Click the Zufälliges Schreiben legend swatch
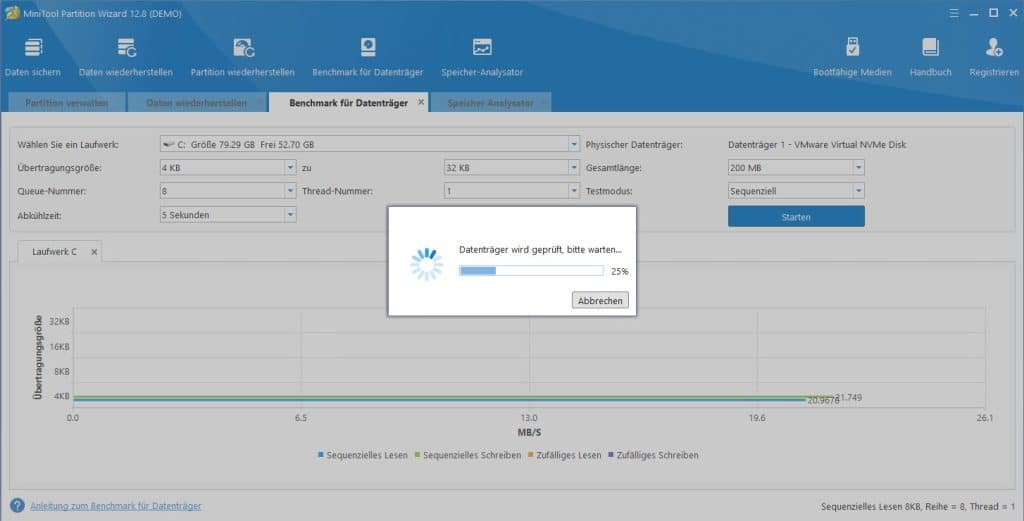This screenshot has width=1024, height=521. [x=611, y=454]
